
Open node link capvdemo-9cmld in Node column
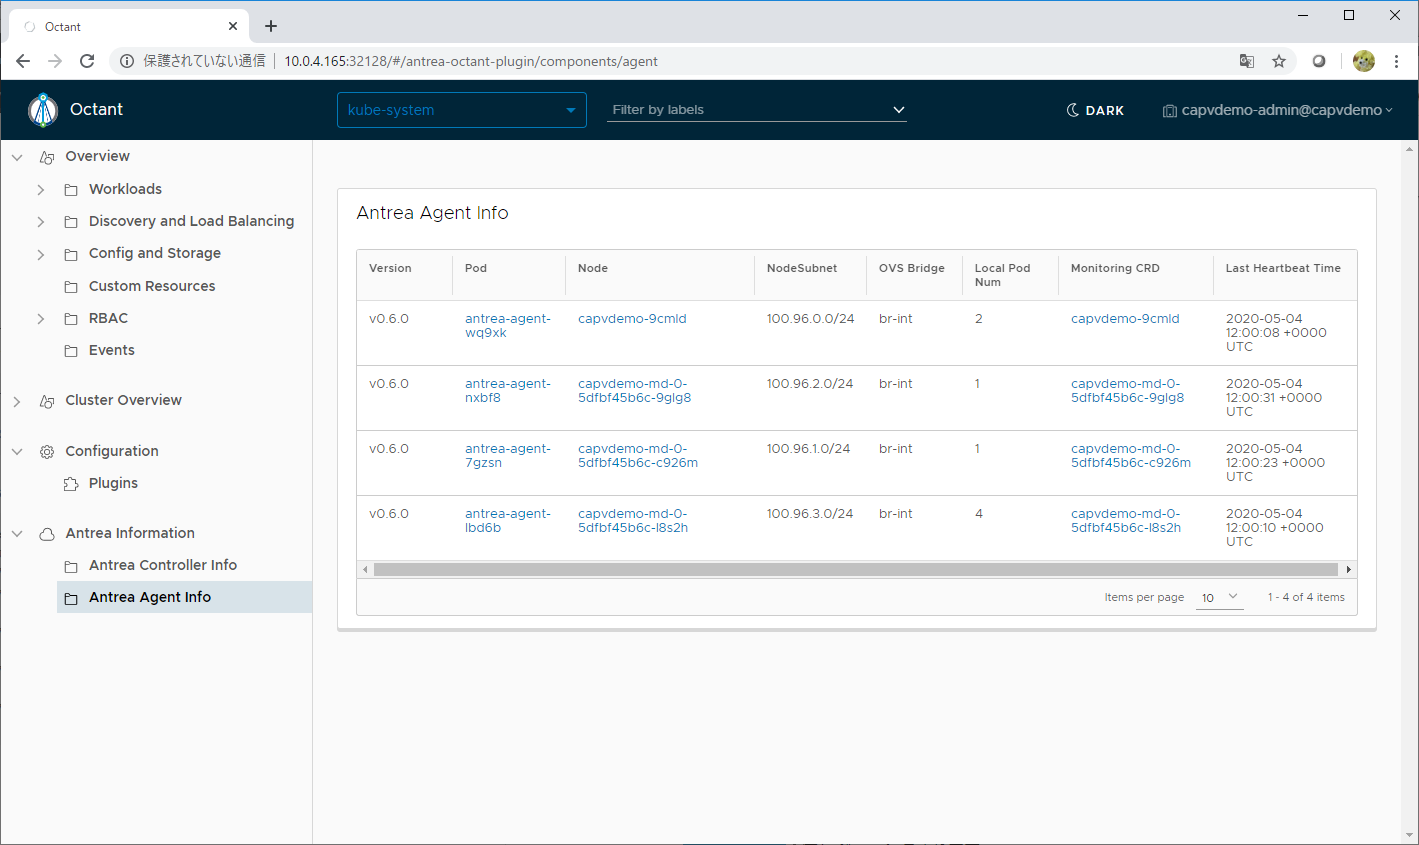click(632, 319)
